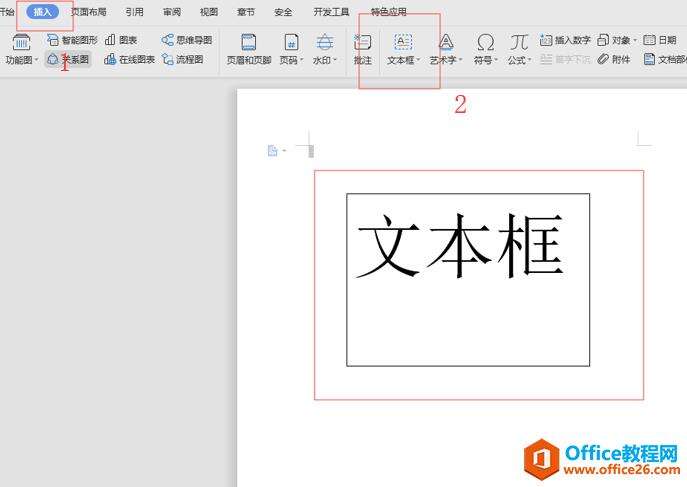Click the 智能图形 smart graphics icon
The width and height of the screenshot is (687, 487).
coord(53,41)
